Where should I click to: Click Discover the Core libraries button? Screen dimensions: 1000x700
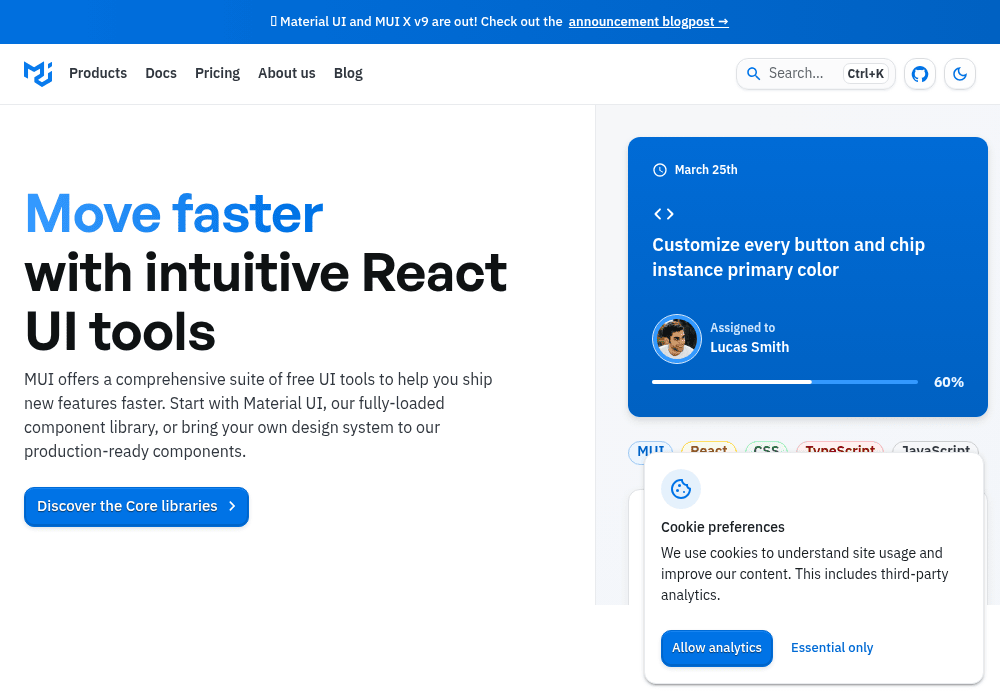136,507
